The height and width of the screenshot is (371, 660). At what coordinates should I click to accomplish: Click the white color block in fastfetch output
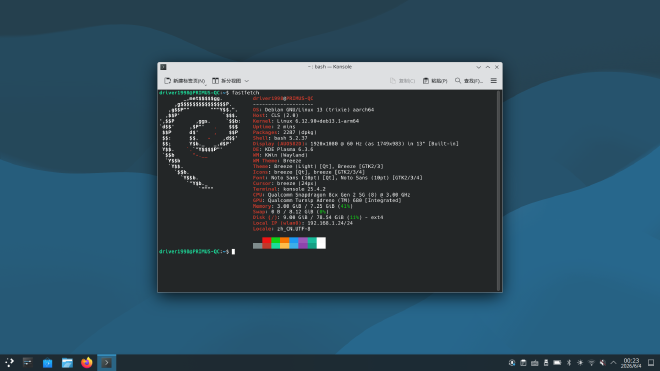[321, 243]
